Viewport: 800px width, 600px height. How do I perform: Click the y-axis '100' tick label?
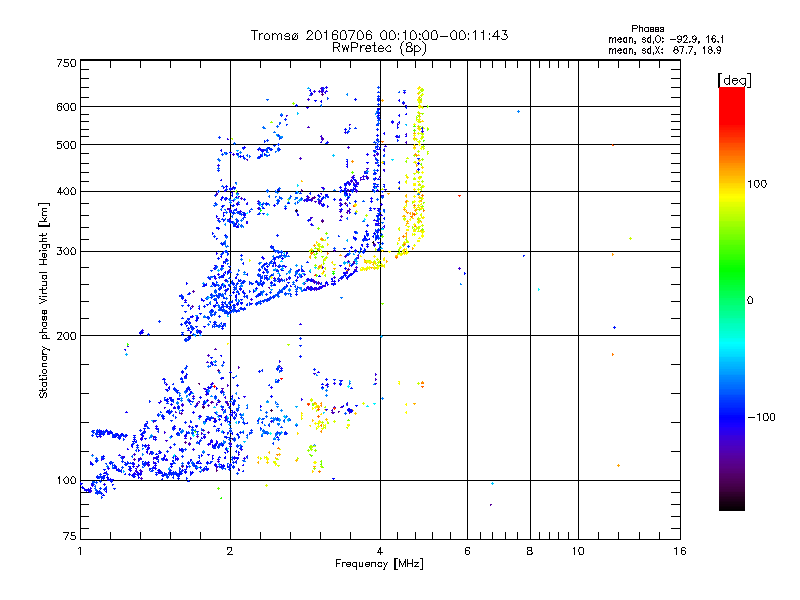(x=66, y=480)
